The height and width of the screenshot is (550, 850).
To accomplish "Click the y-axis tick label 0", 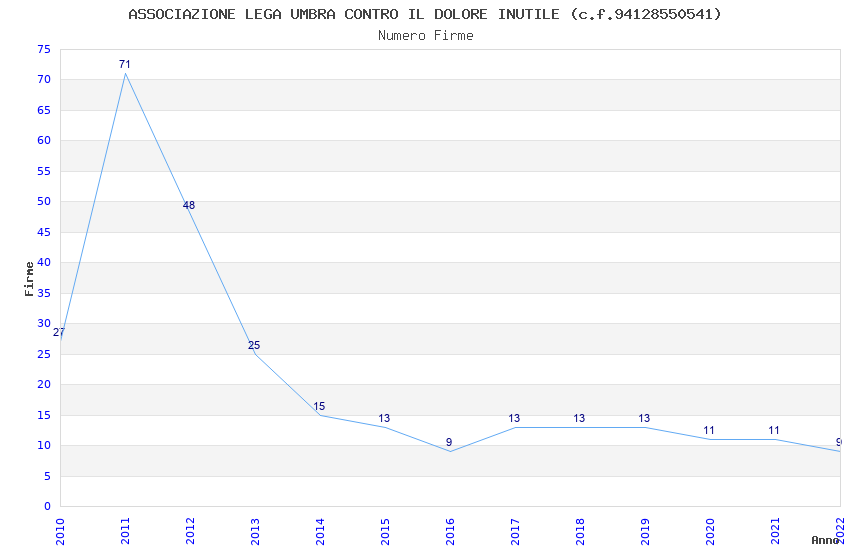I will click(47, 507).
